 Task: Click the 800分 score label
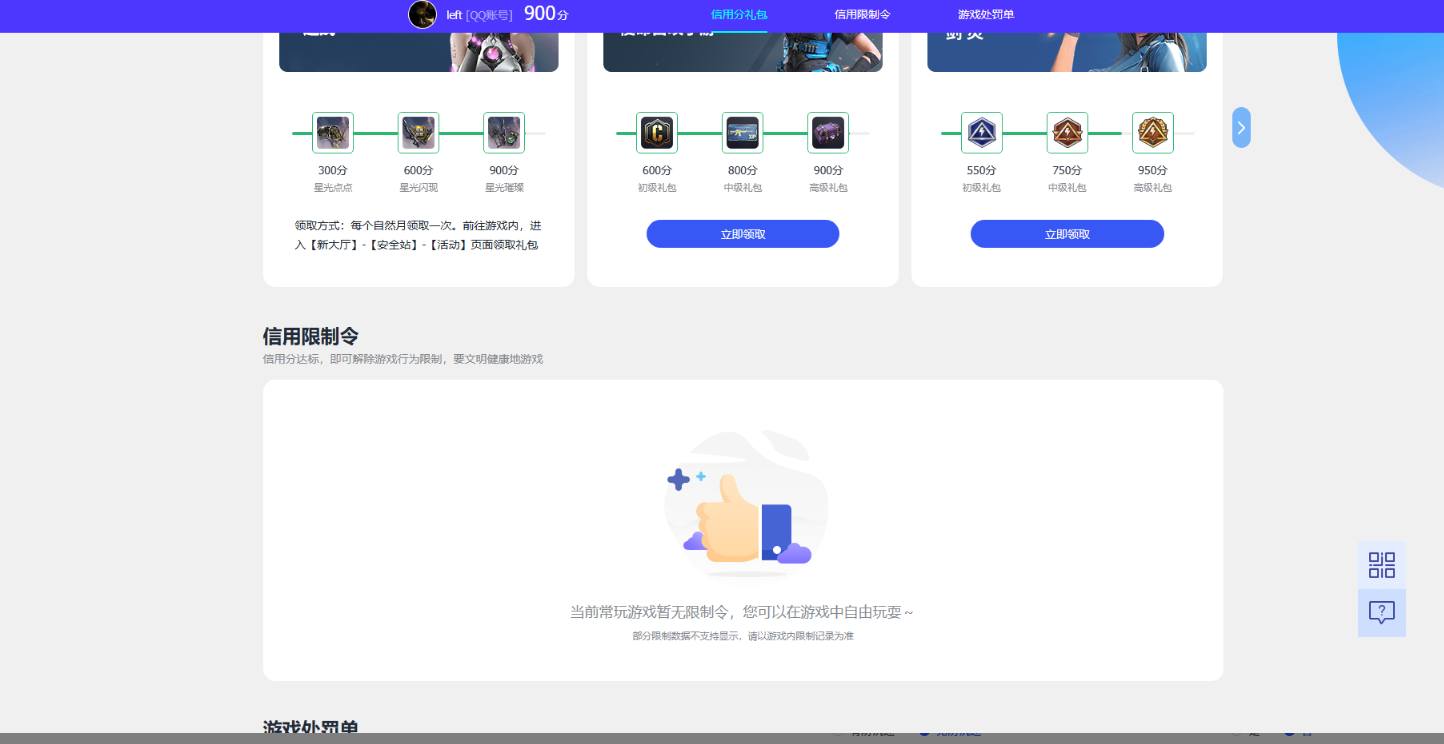742,171
